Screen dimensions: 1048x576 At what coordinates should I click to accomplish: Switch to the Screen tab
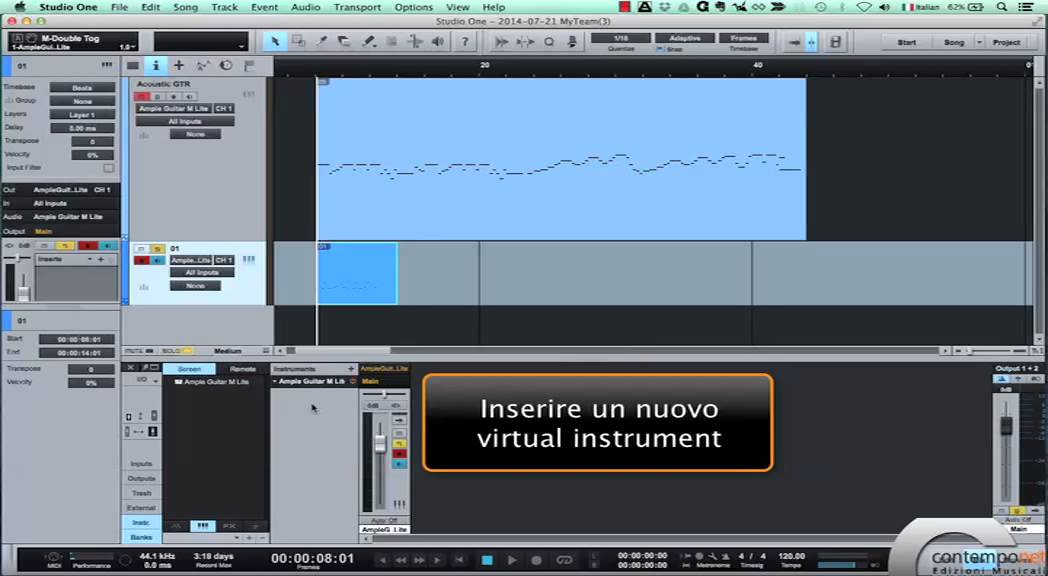coord(189,369)
